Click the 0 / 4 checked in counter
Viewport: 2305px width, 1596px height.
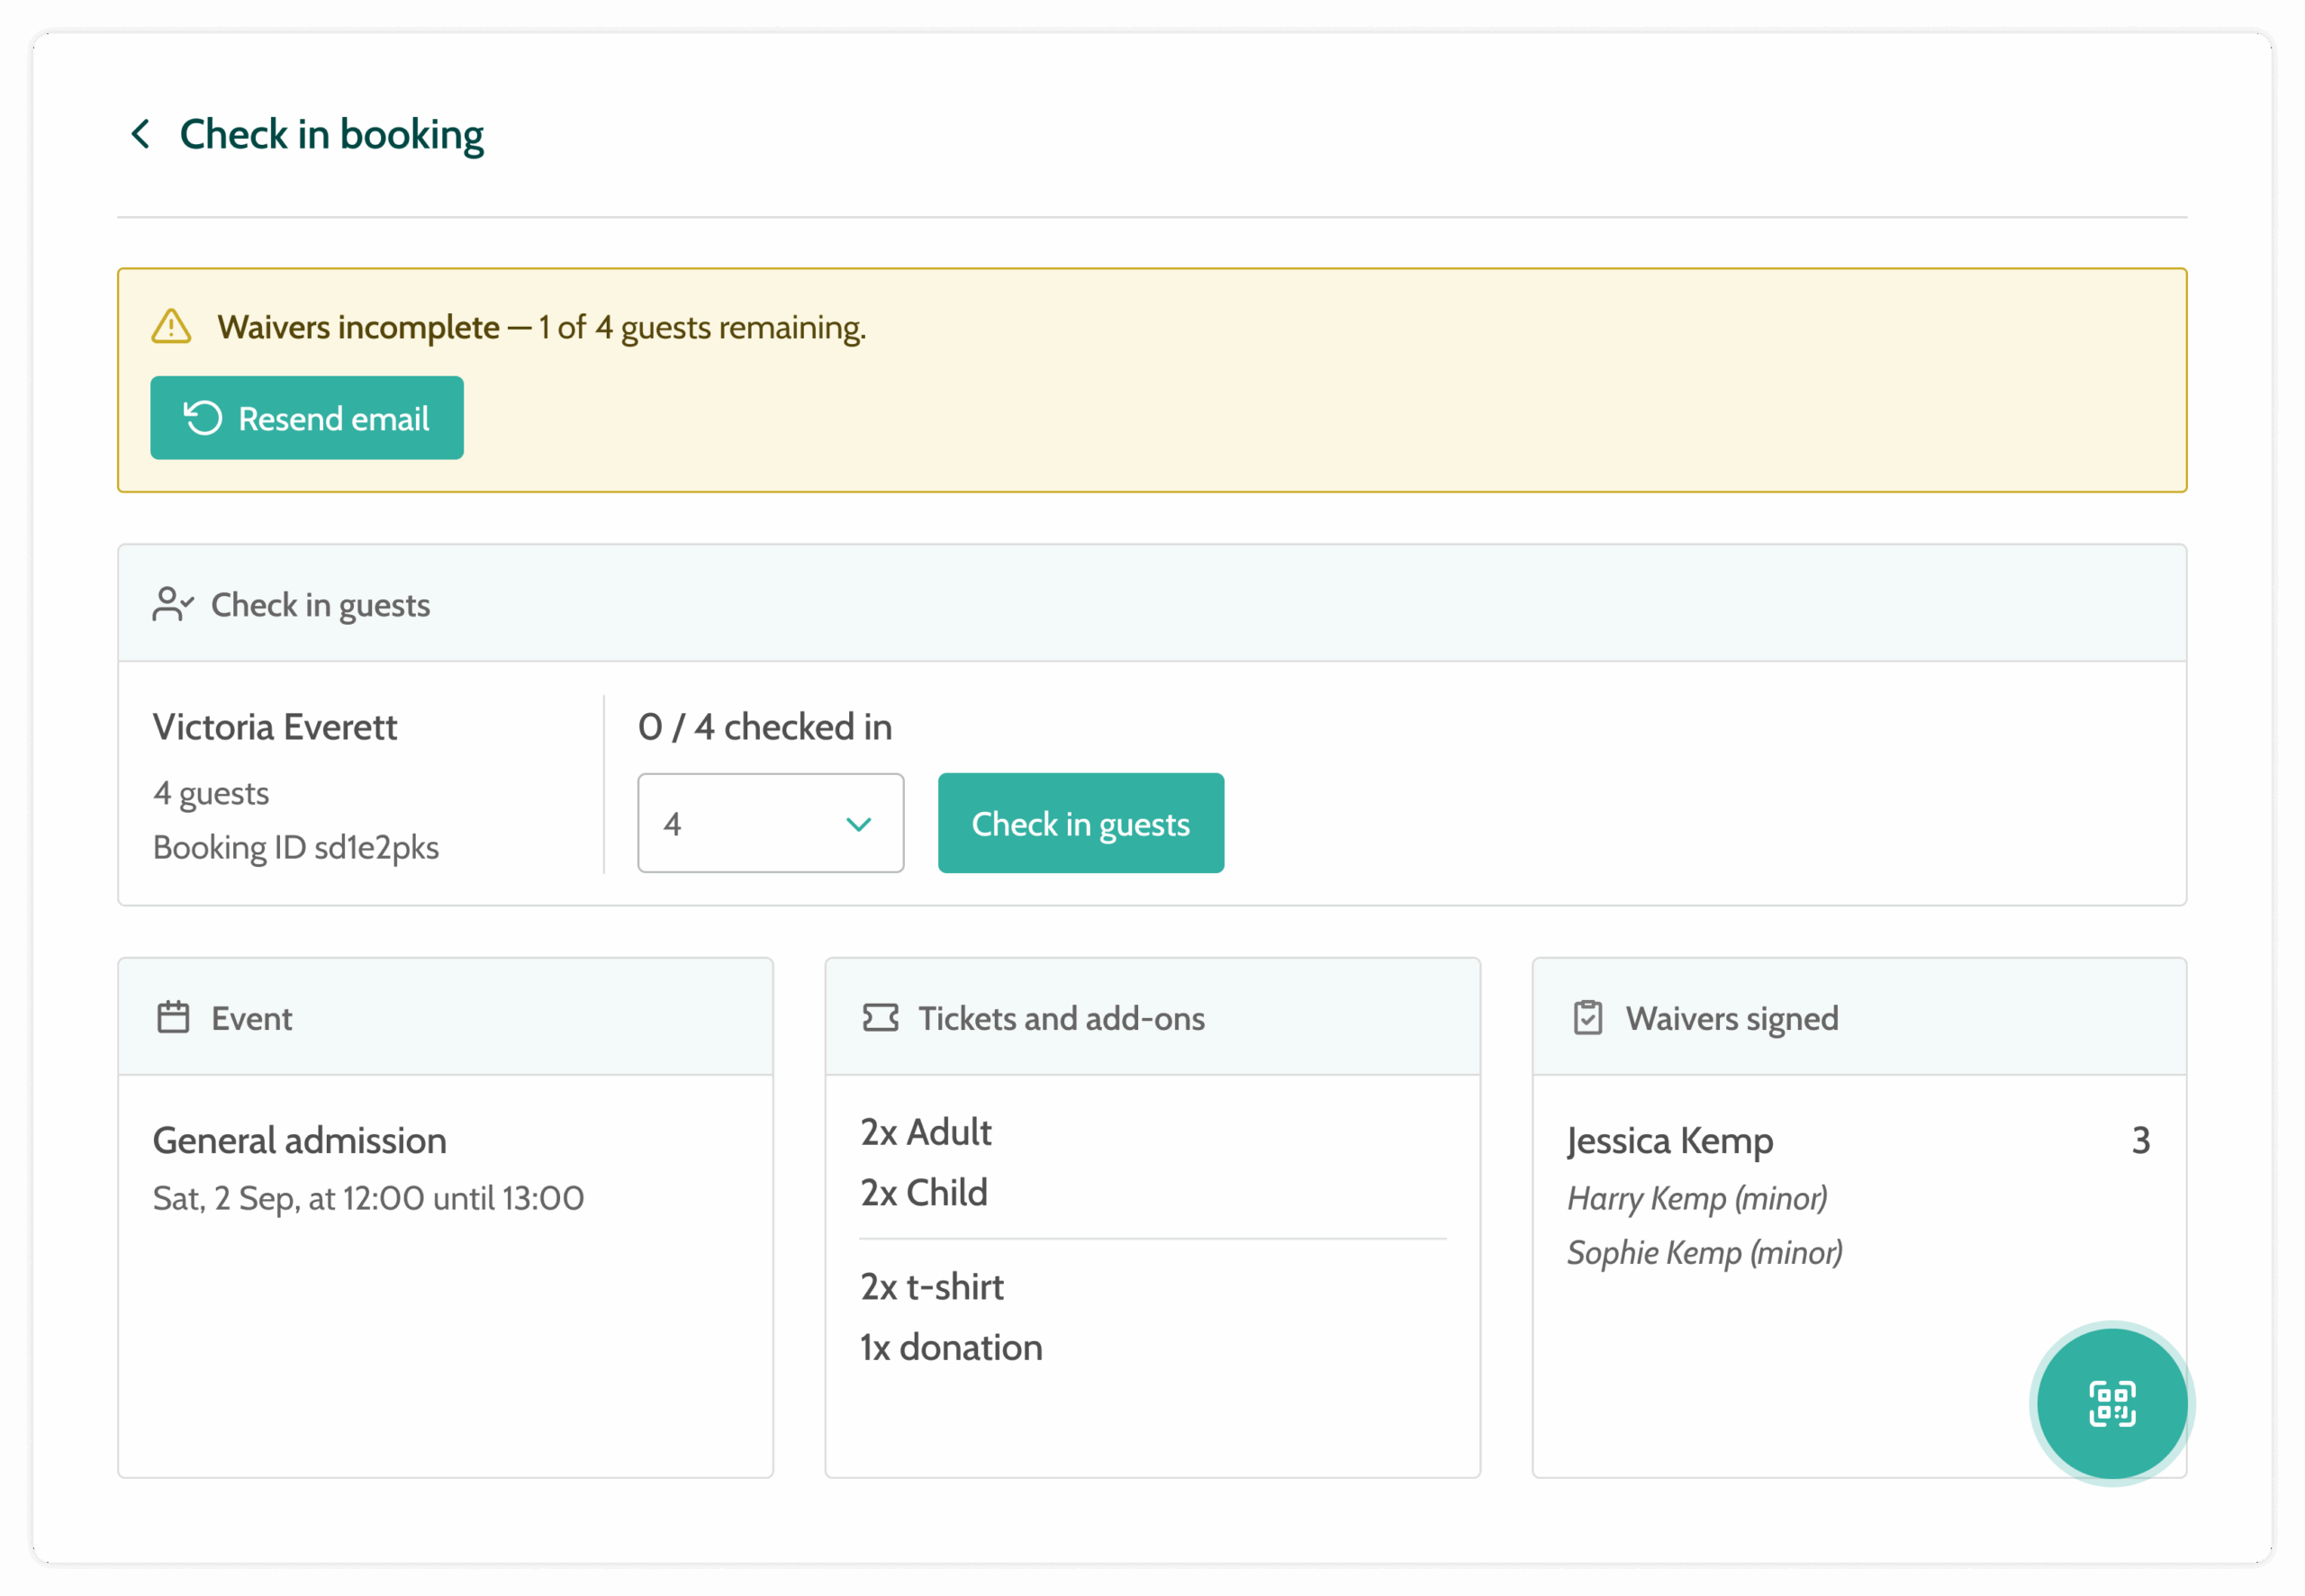(x=765, y=727)
